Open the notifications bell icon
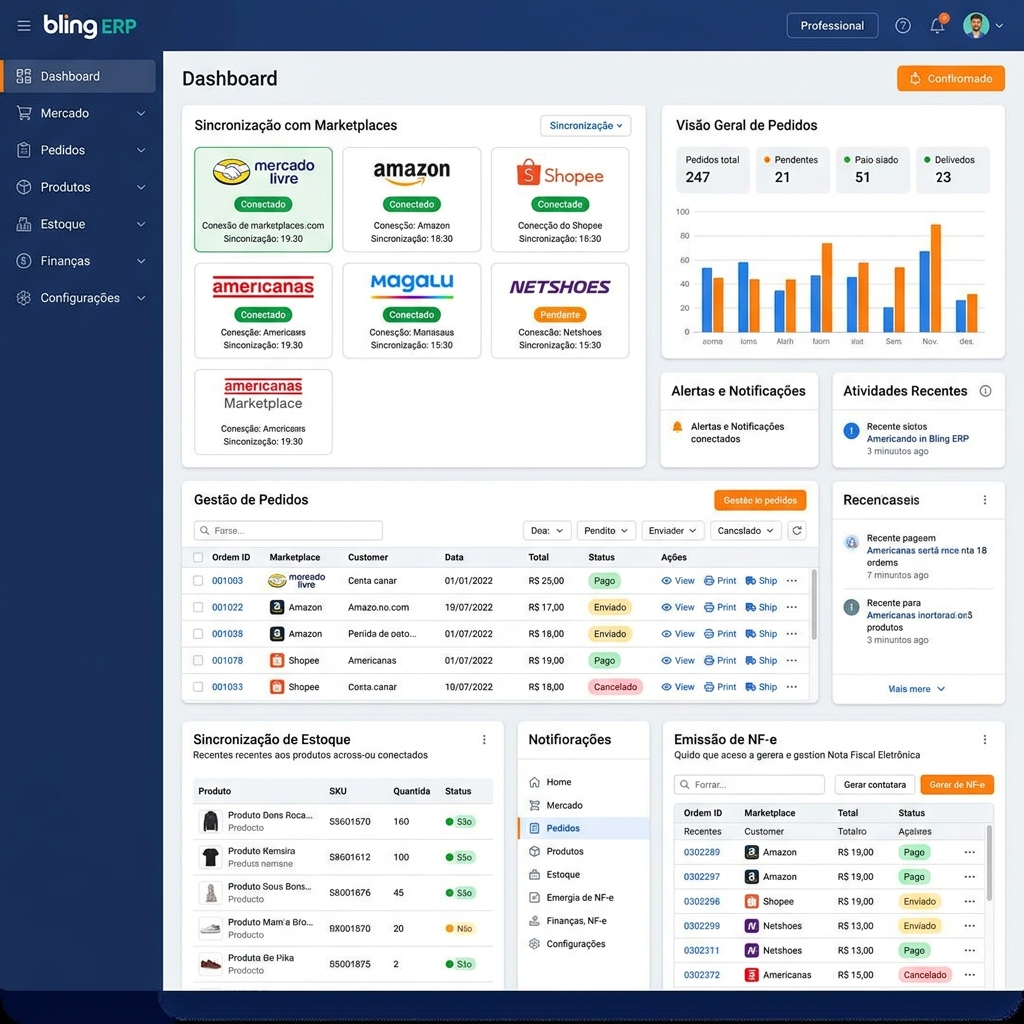Screen dimensions: 1024x1024 [938, 25]
